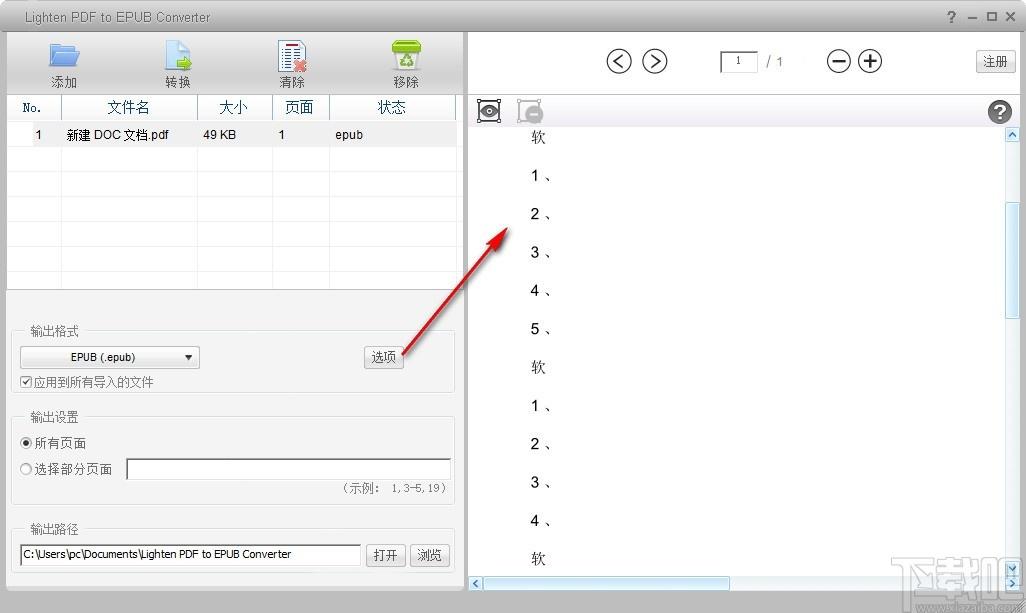
Task: Expand the EPUB (.epub) format dropdown
Action: pos(110,357)
